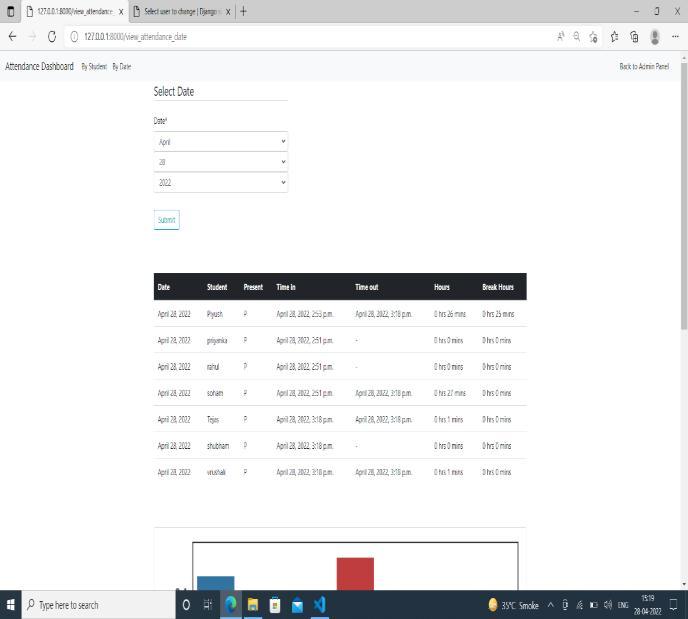The image size is (688, 619).
Task: Select student name Tejas in table
Action: coord(213,419)
